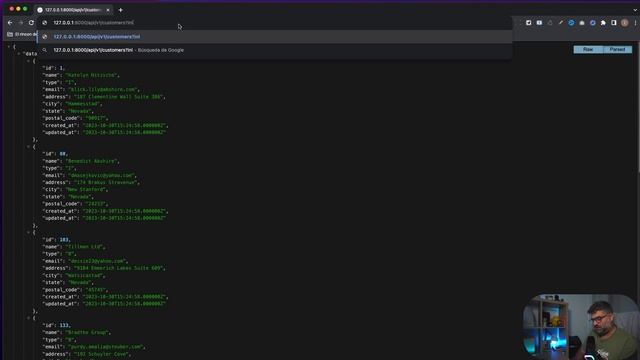Reload the page with the refresh icon
The height and width of the screenshot is (360, 640).
31,23
